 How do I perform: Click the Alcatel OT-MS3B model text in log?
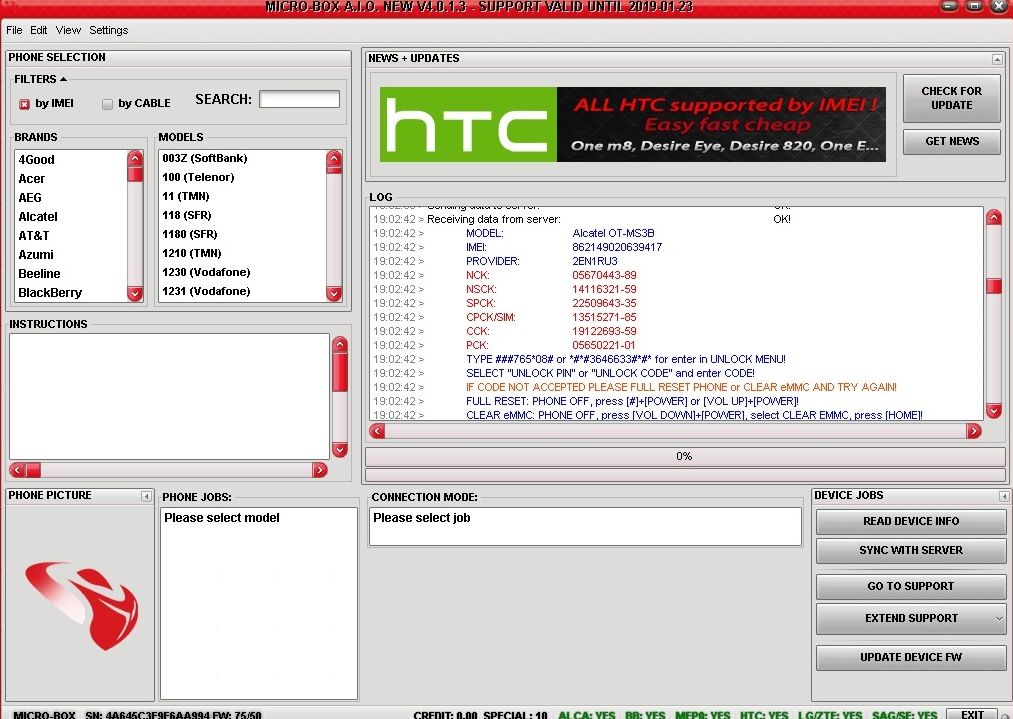(x=613, y=233)
